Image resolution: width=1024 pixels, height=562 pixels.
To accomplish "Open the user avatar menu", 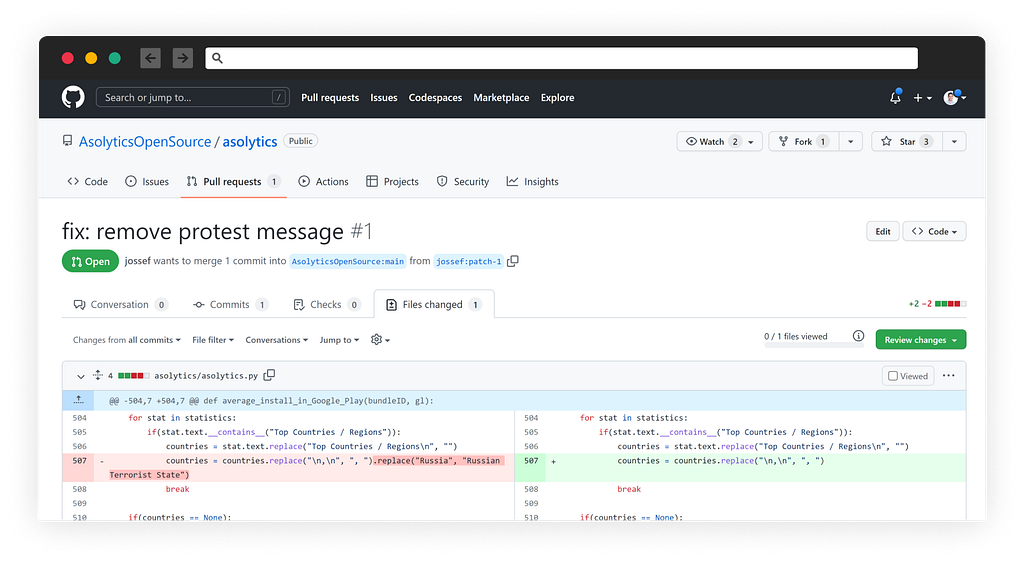I will click(954, 97).
